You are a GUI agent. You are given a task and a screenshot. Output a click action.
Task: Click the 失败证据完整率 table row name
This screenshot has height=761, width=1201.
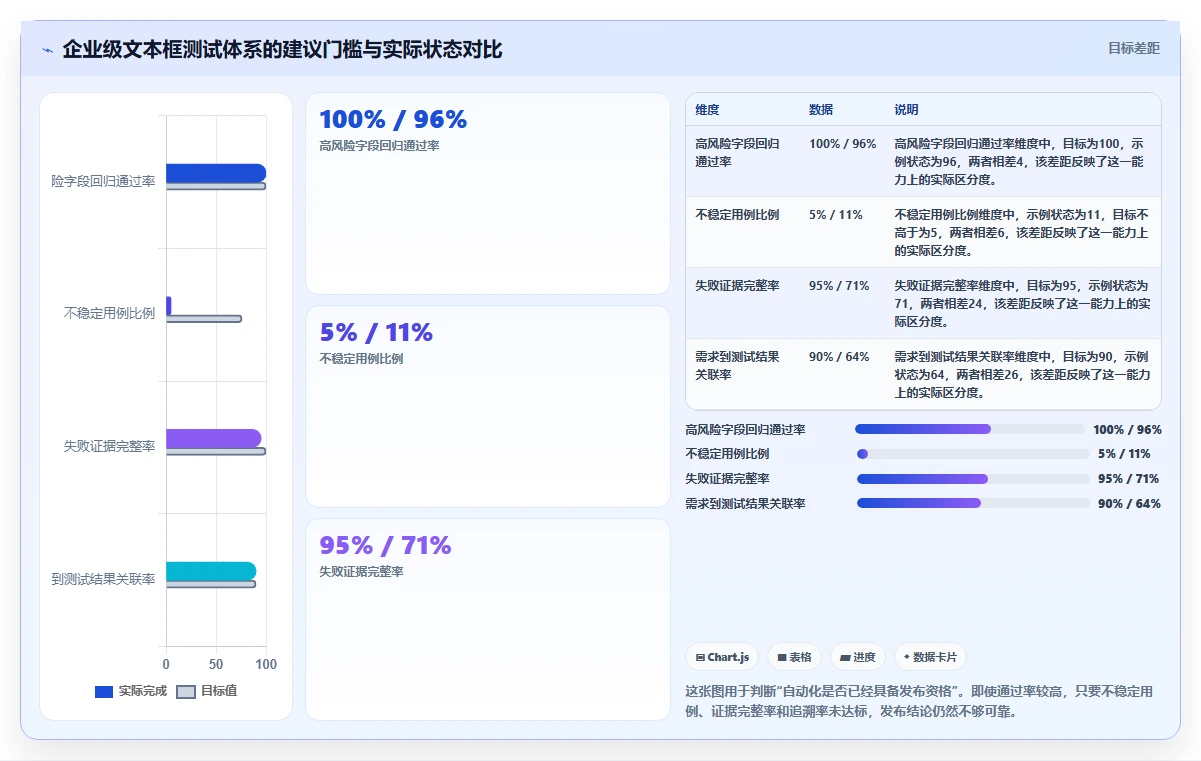pos(737,286)
